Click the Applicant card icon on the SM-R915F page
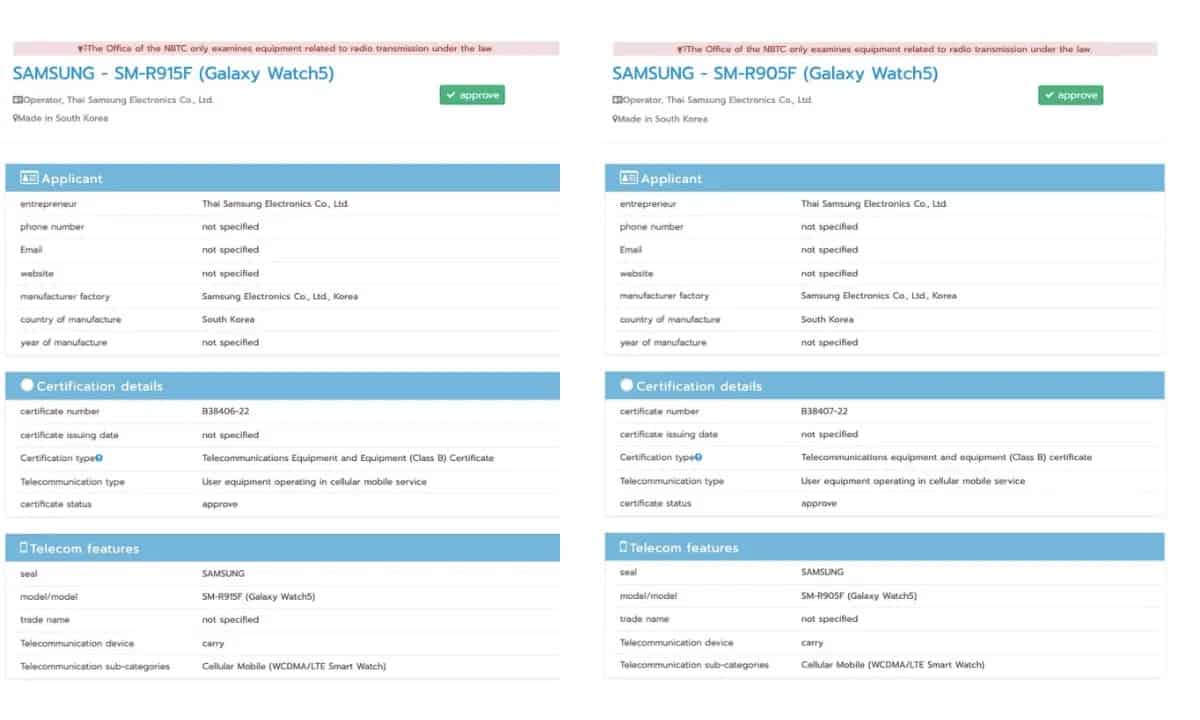This screenshot has height=720, width=1200. pos(29,178)
